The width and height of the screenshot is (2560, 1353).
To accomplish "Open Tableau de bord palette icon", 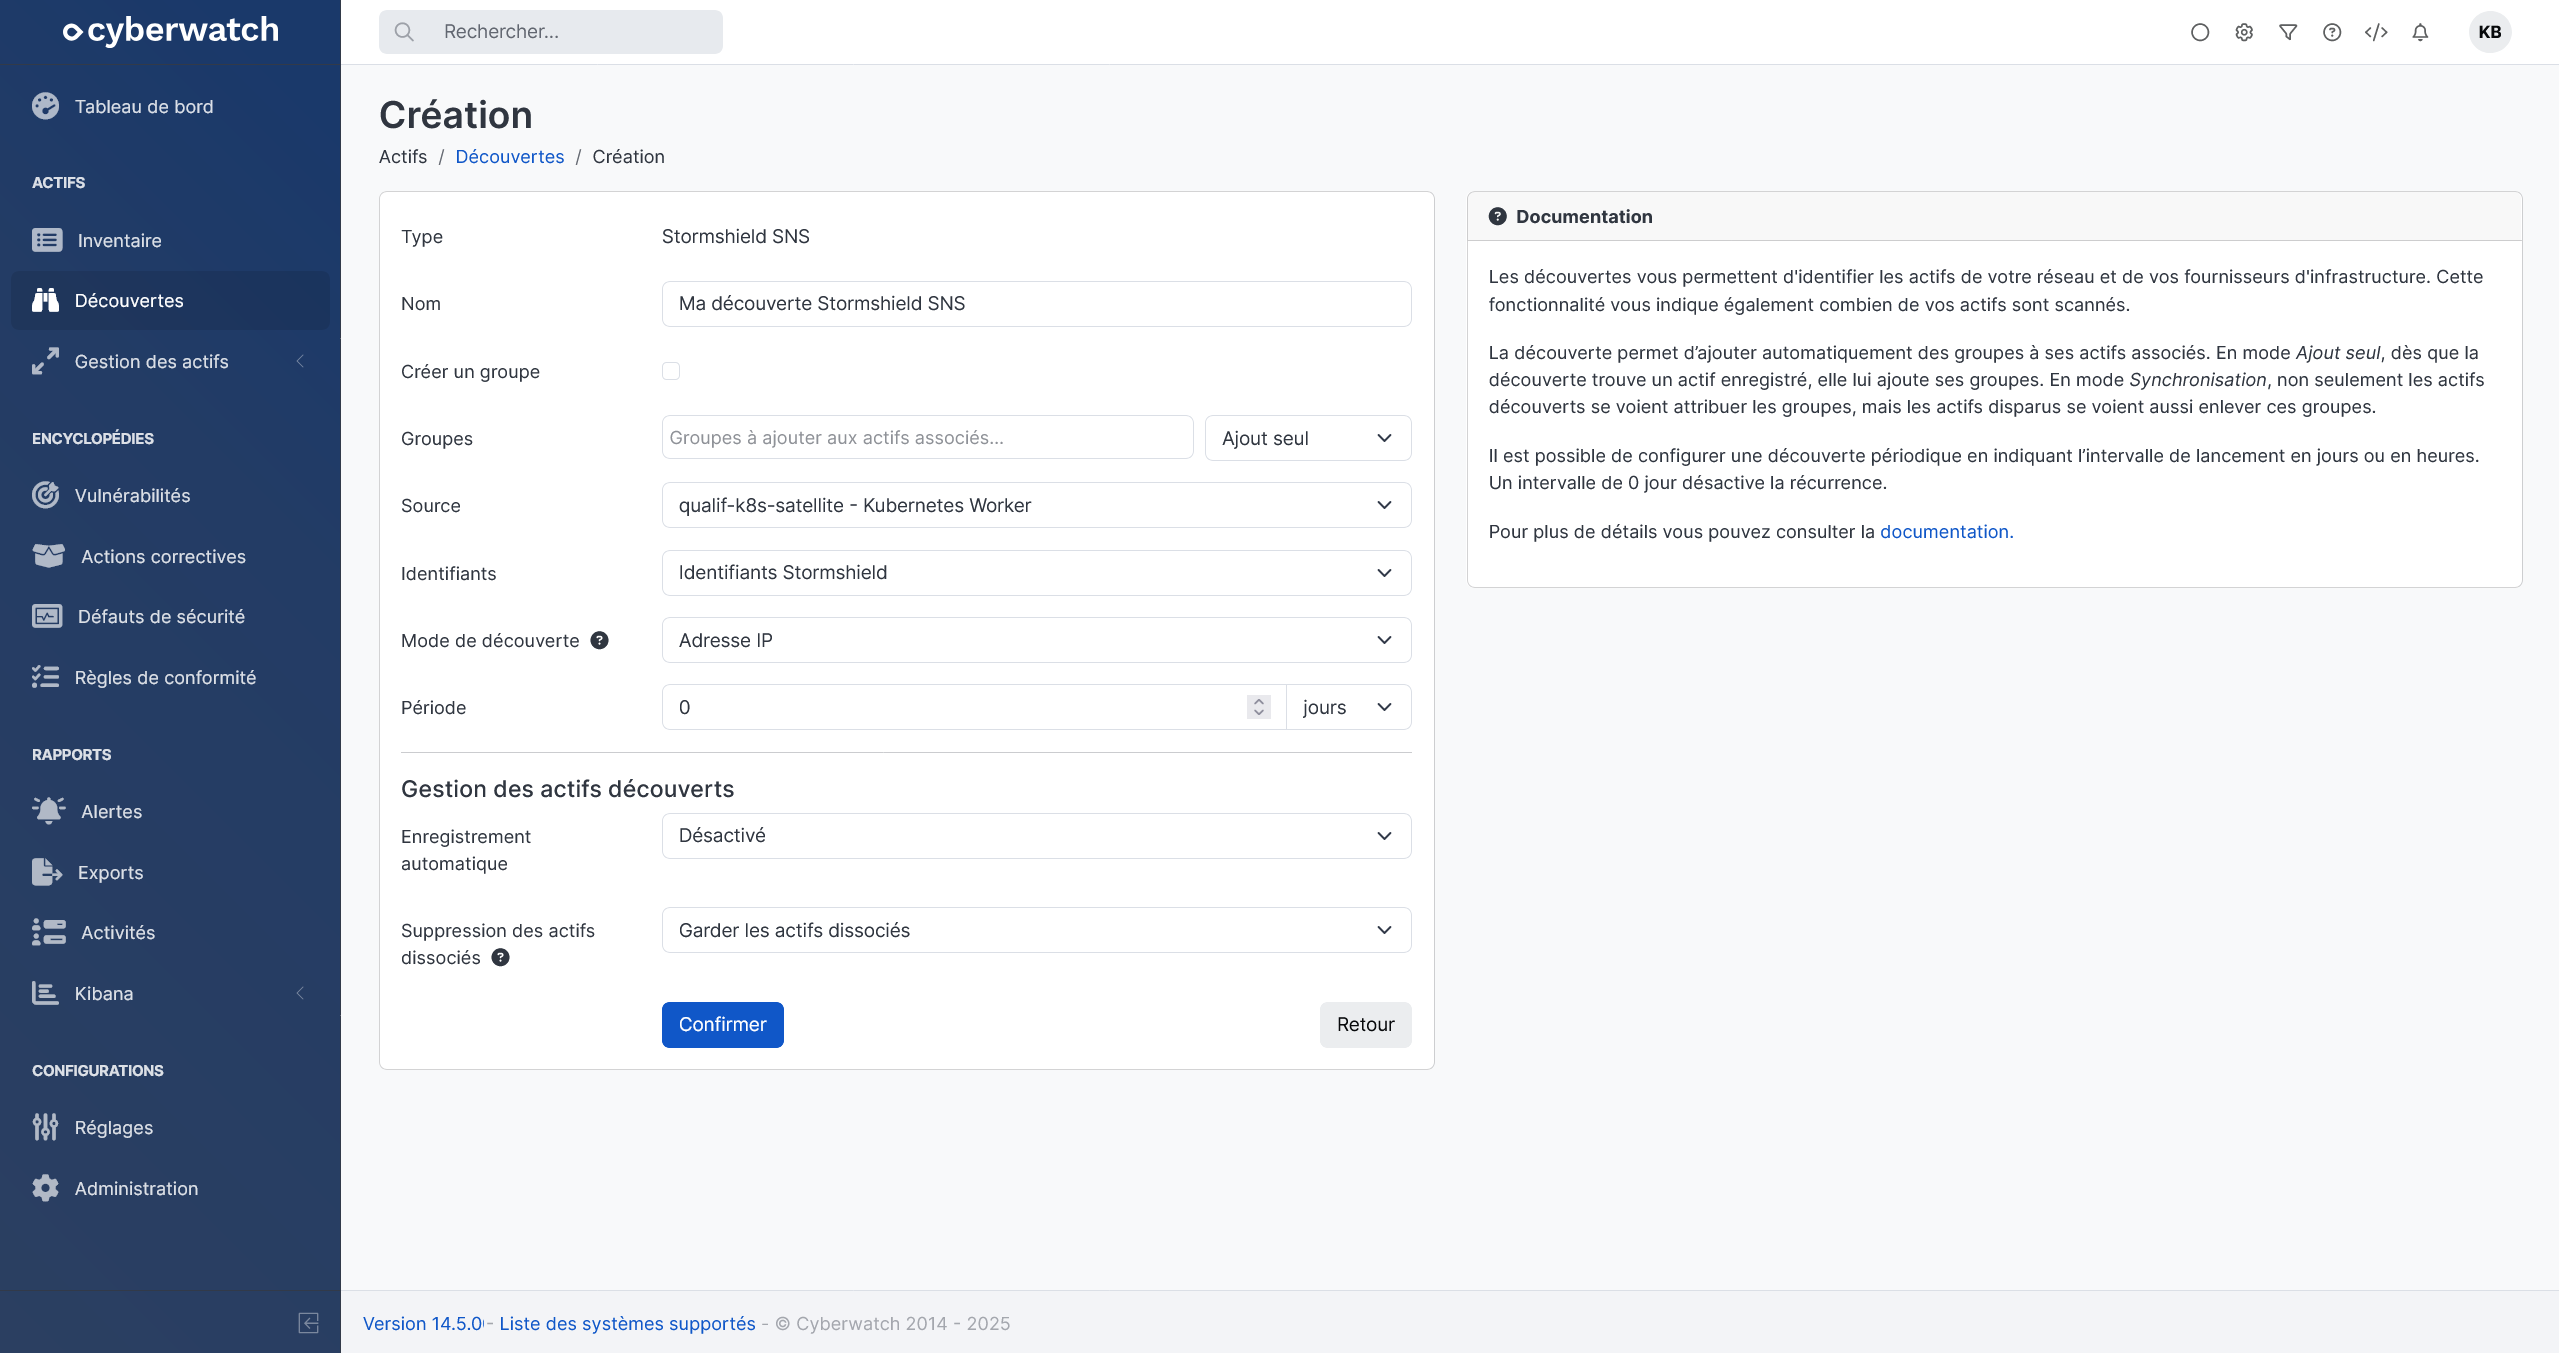I will pyautogui.click(x=45, y=106).
